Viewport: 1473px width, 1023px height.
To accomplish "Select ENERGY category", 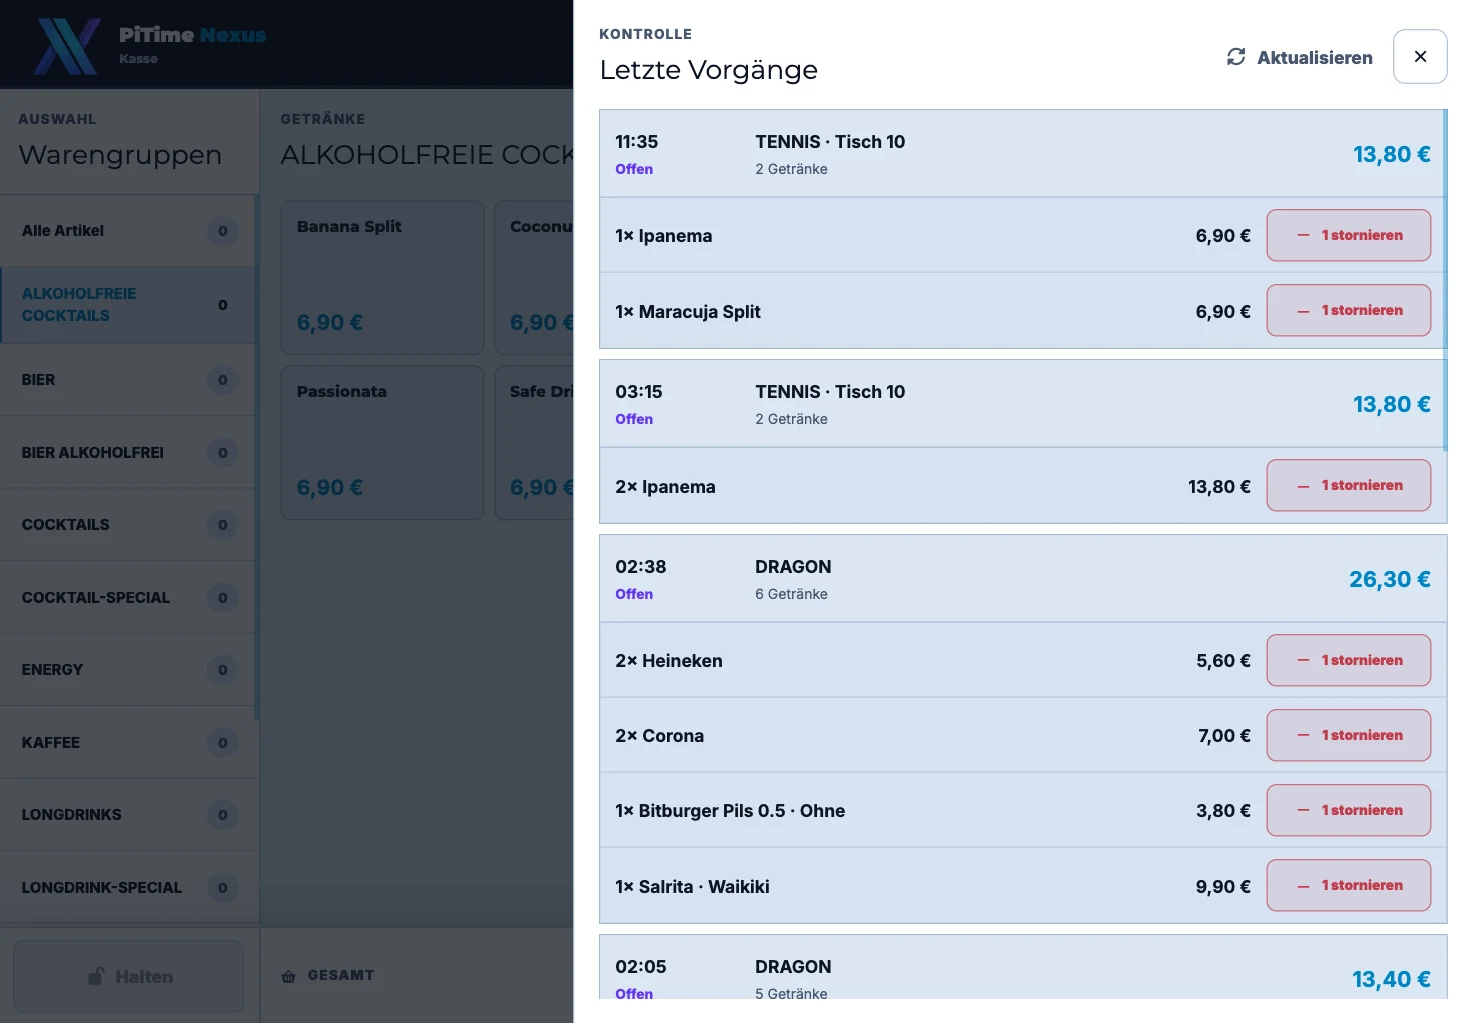I will (x=129, y=670).
